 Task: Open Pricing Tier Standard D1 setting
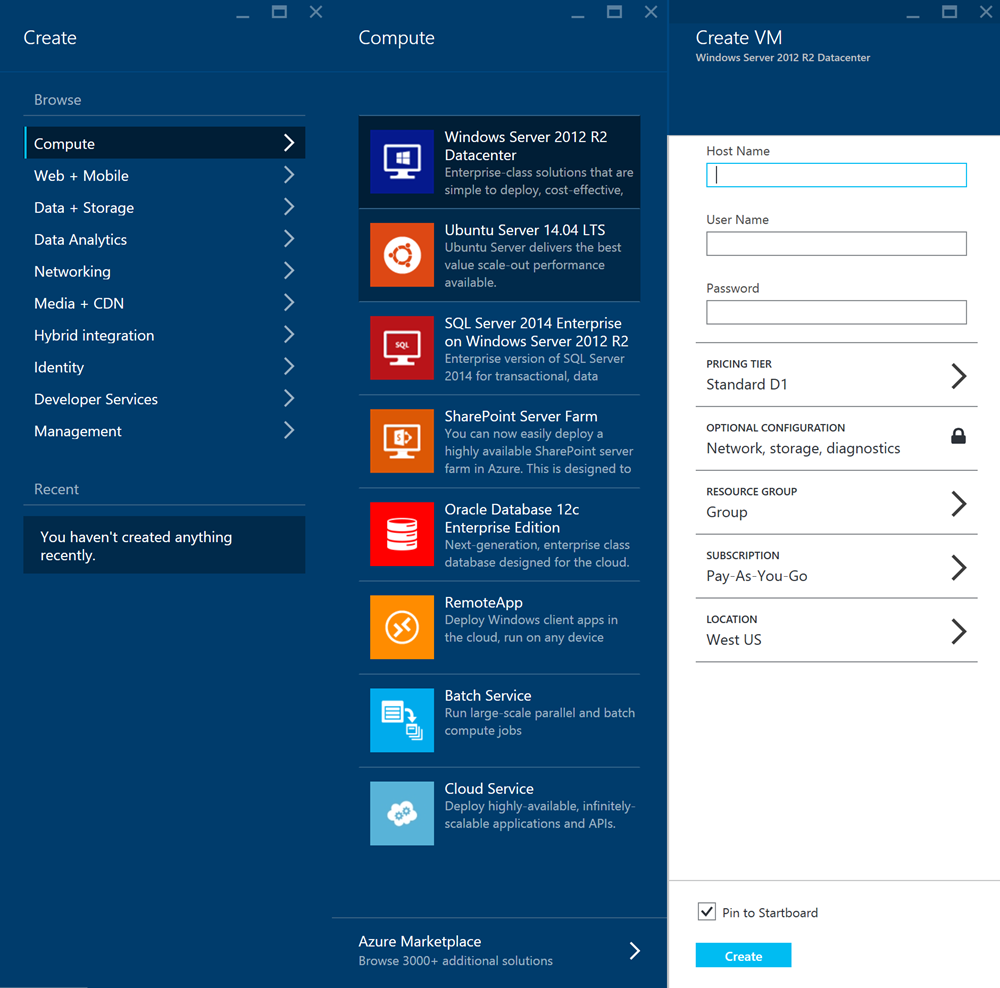click(x=836, y=375)
